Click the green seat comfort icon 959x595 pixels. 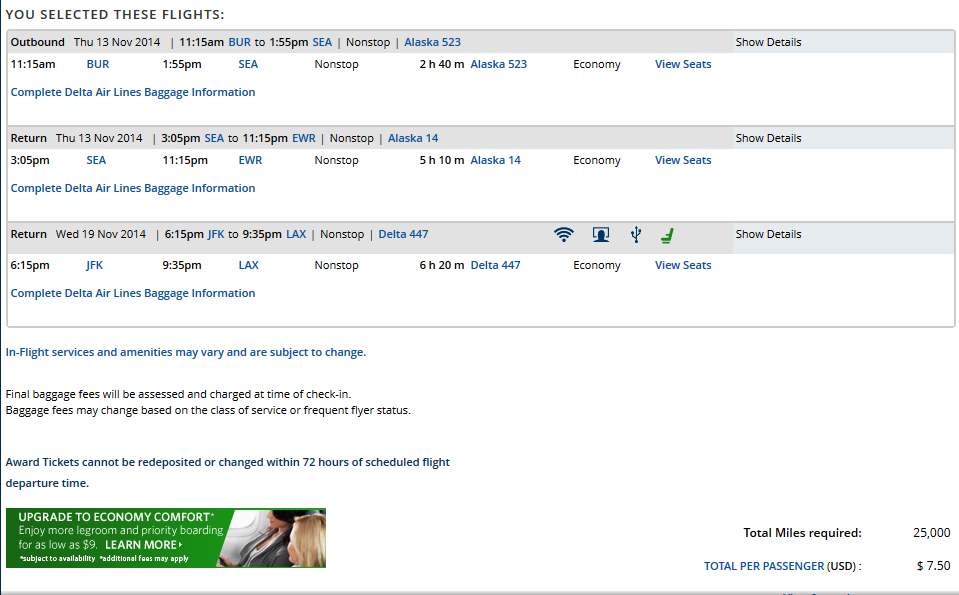click(x=667, y=235)
